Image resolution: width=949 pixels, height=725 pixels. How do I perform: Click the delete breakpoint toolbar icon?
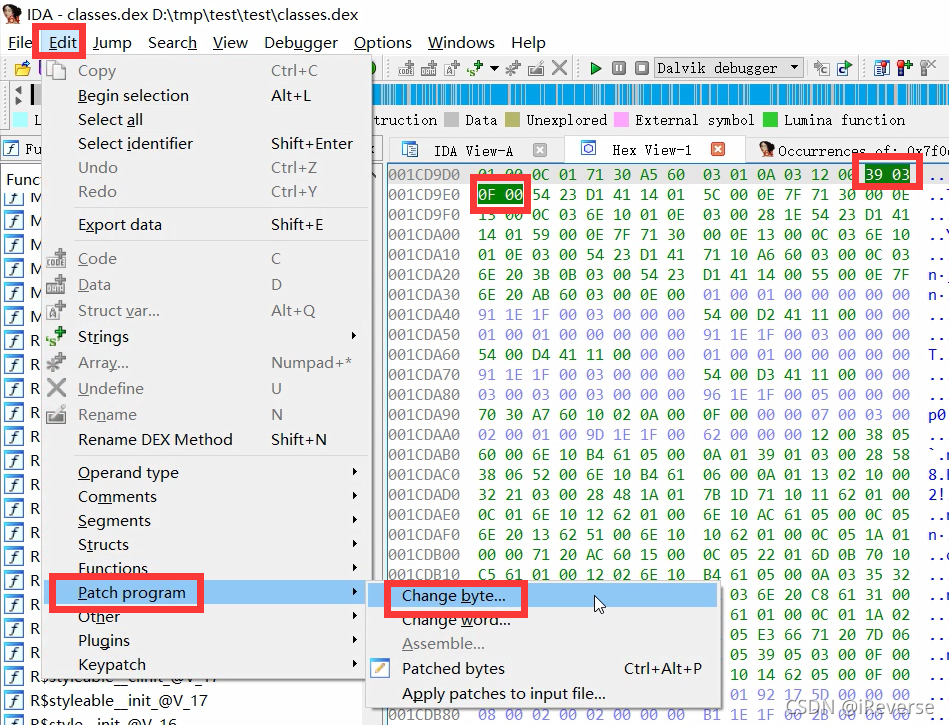[x=928, y=68]
